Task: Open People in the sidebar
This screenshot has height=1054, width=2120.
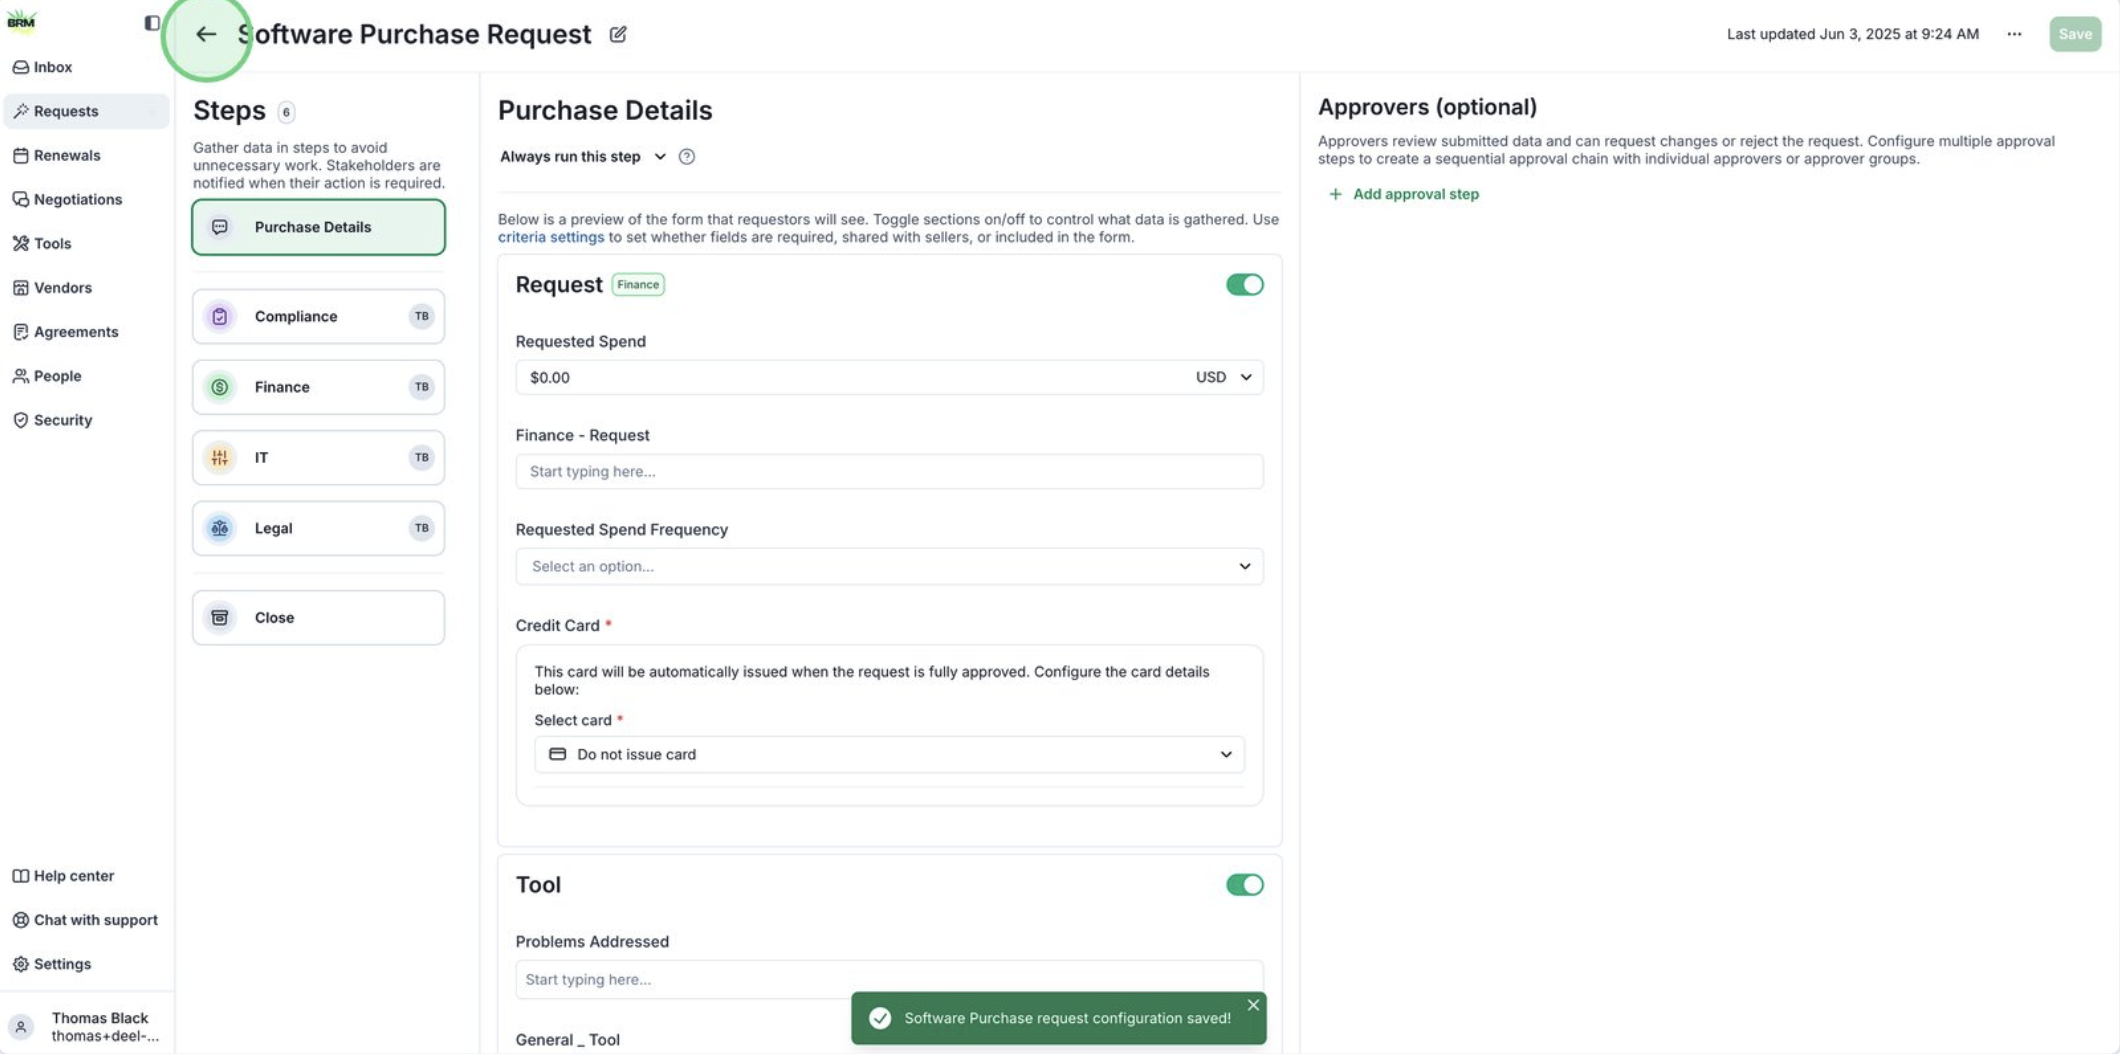Action: (x=86, y=376)
